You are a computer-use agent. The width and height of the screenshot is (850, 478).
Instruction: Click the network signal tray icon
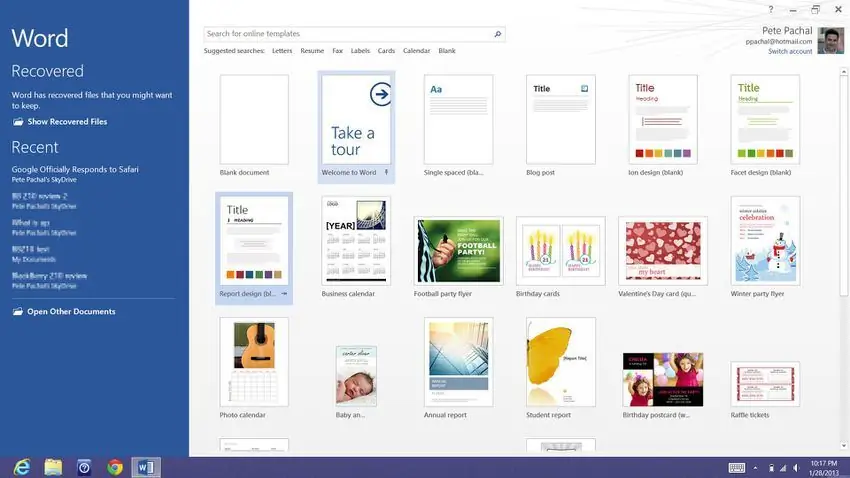(783, 468)
